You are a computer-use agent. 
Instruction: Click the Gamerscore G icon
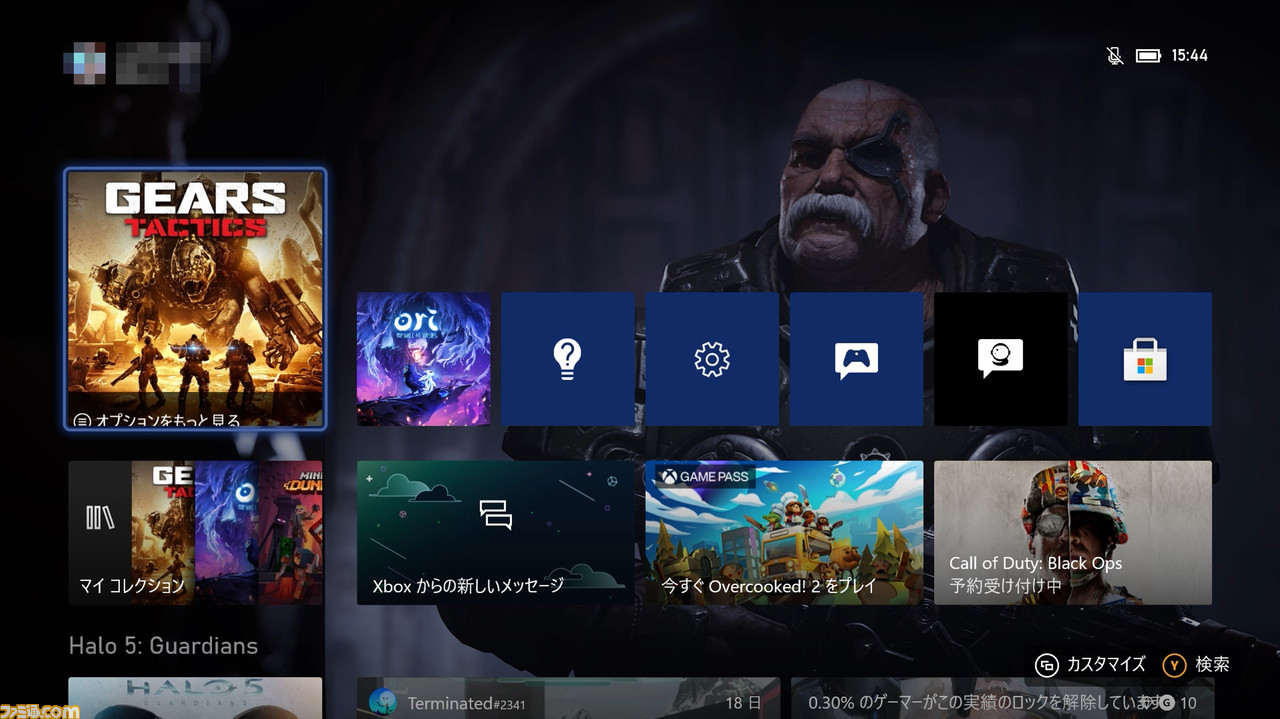coord(1166,703)
